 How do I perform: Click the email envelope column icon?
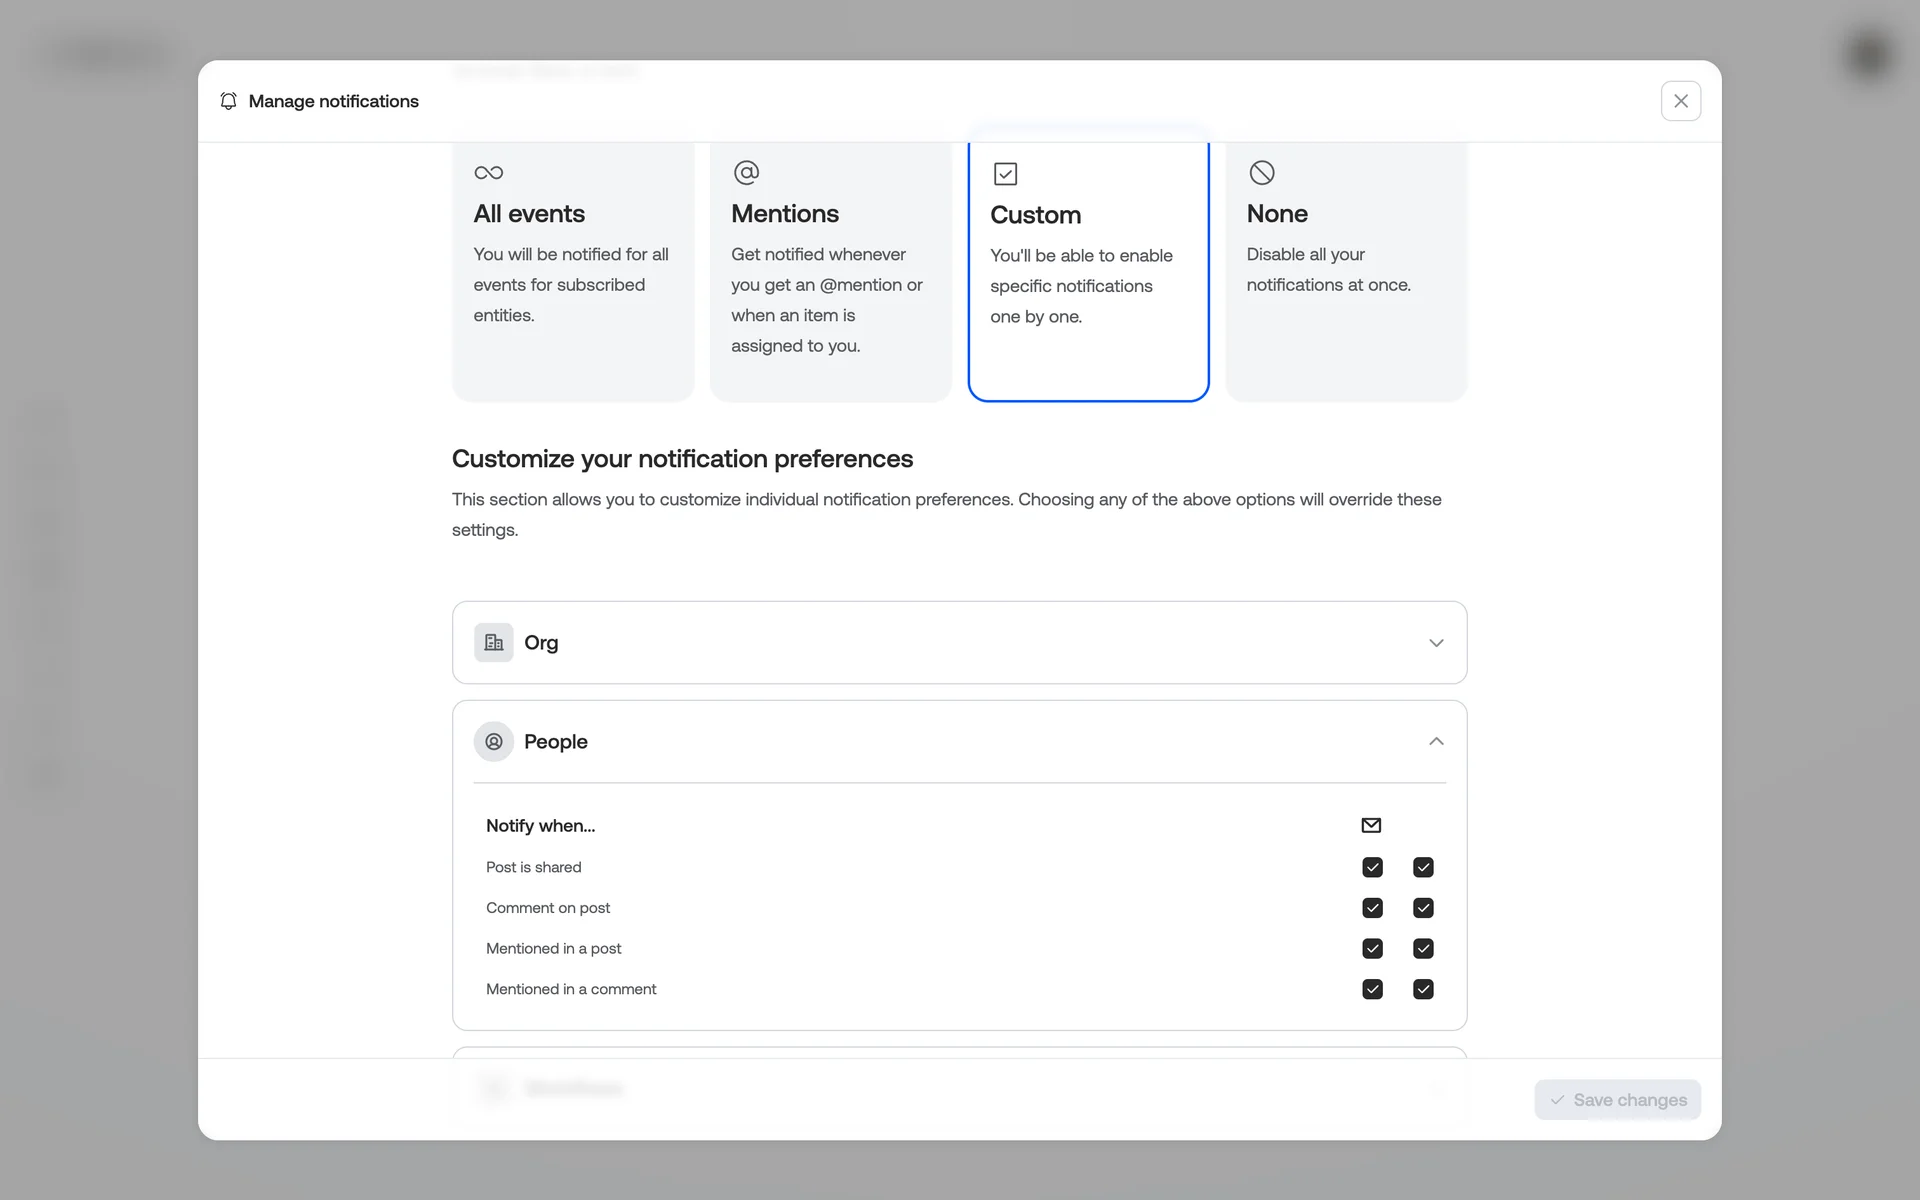coord(1371,825)
